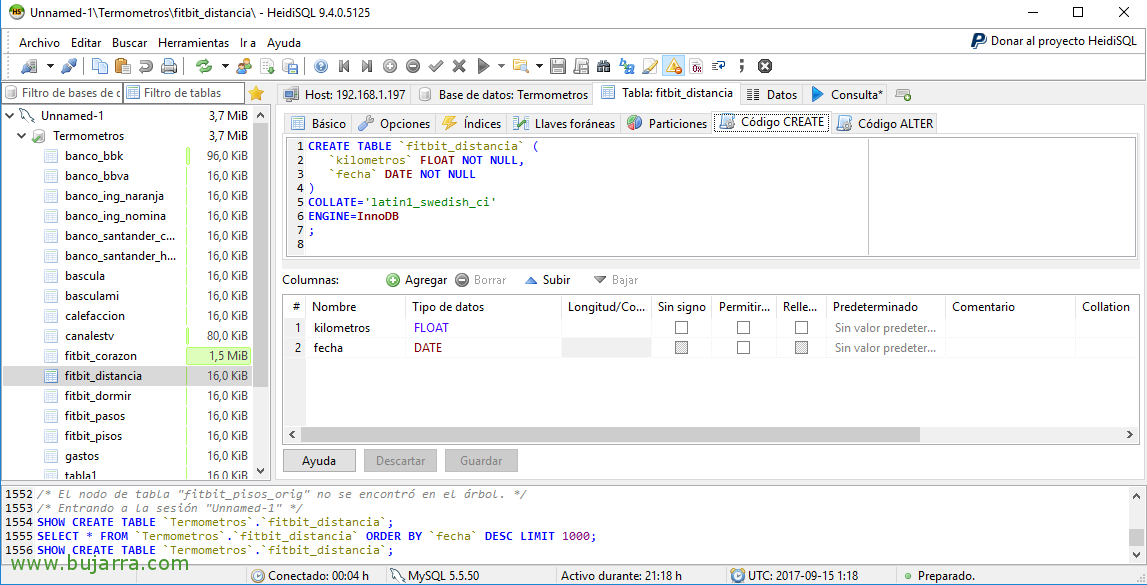Switch to the Código ALTER tab

(885, 124)
